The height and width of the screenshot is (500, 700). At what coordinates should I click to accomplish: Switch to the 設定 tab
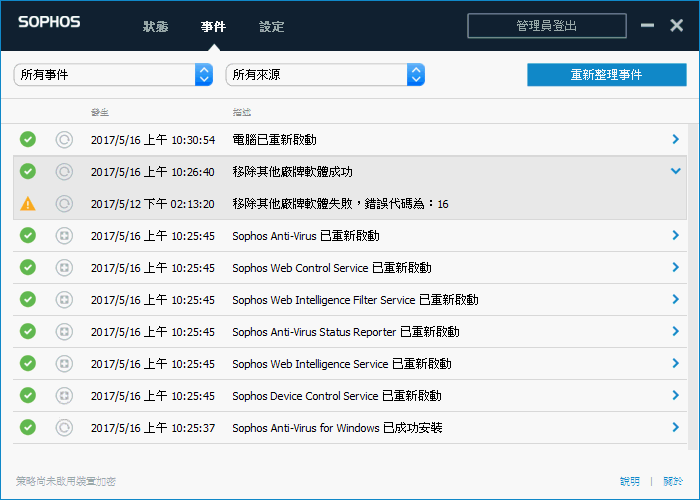click(272, 26)
